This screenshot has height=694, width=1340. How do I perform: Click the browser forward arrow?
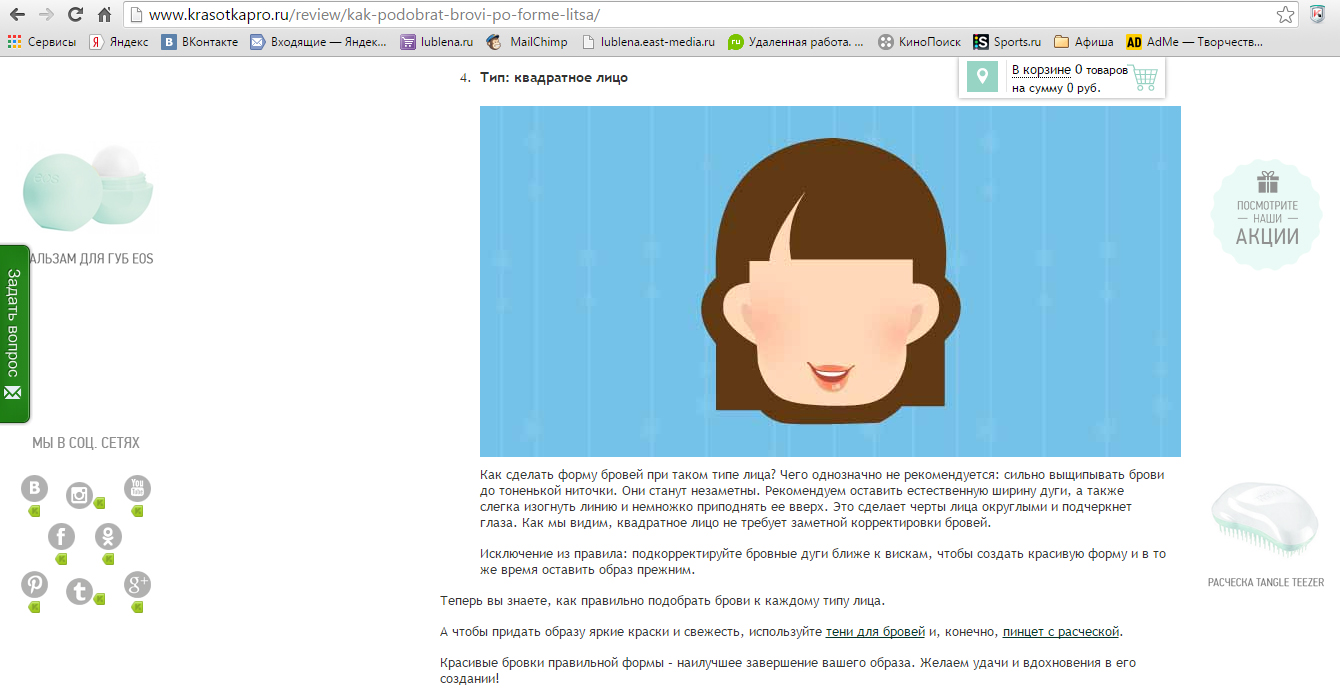46,15
